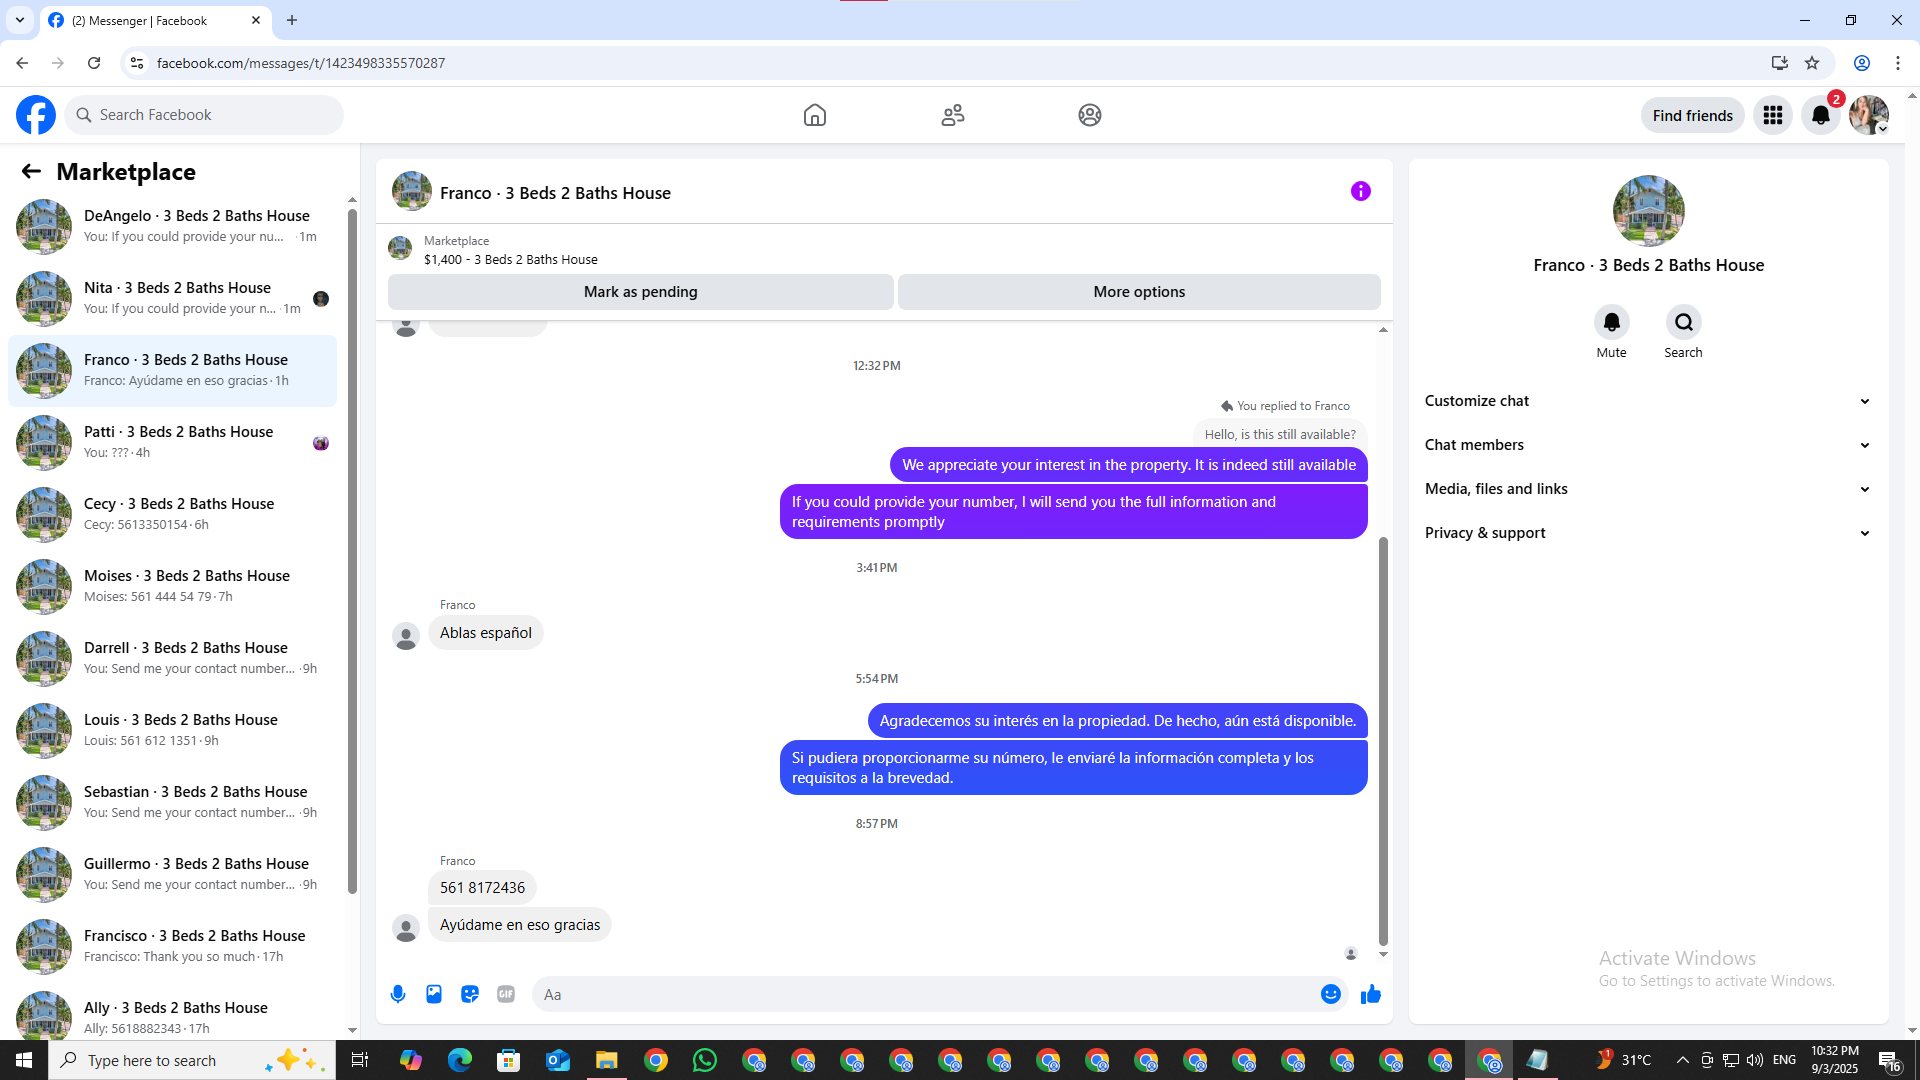Click the Search Facebook field
The height and width of the screenshot is (1080, 1920).
click(204, 115)
